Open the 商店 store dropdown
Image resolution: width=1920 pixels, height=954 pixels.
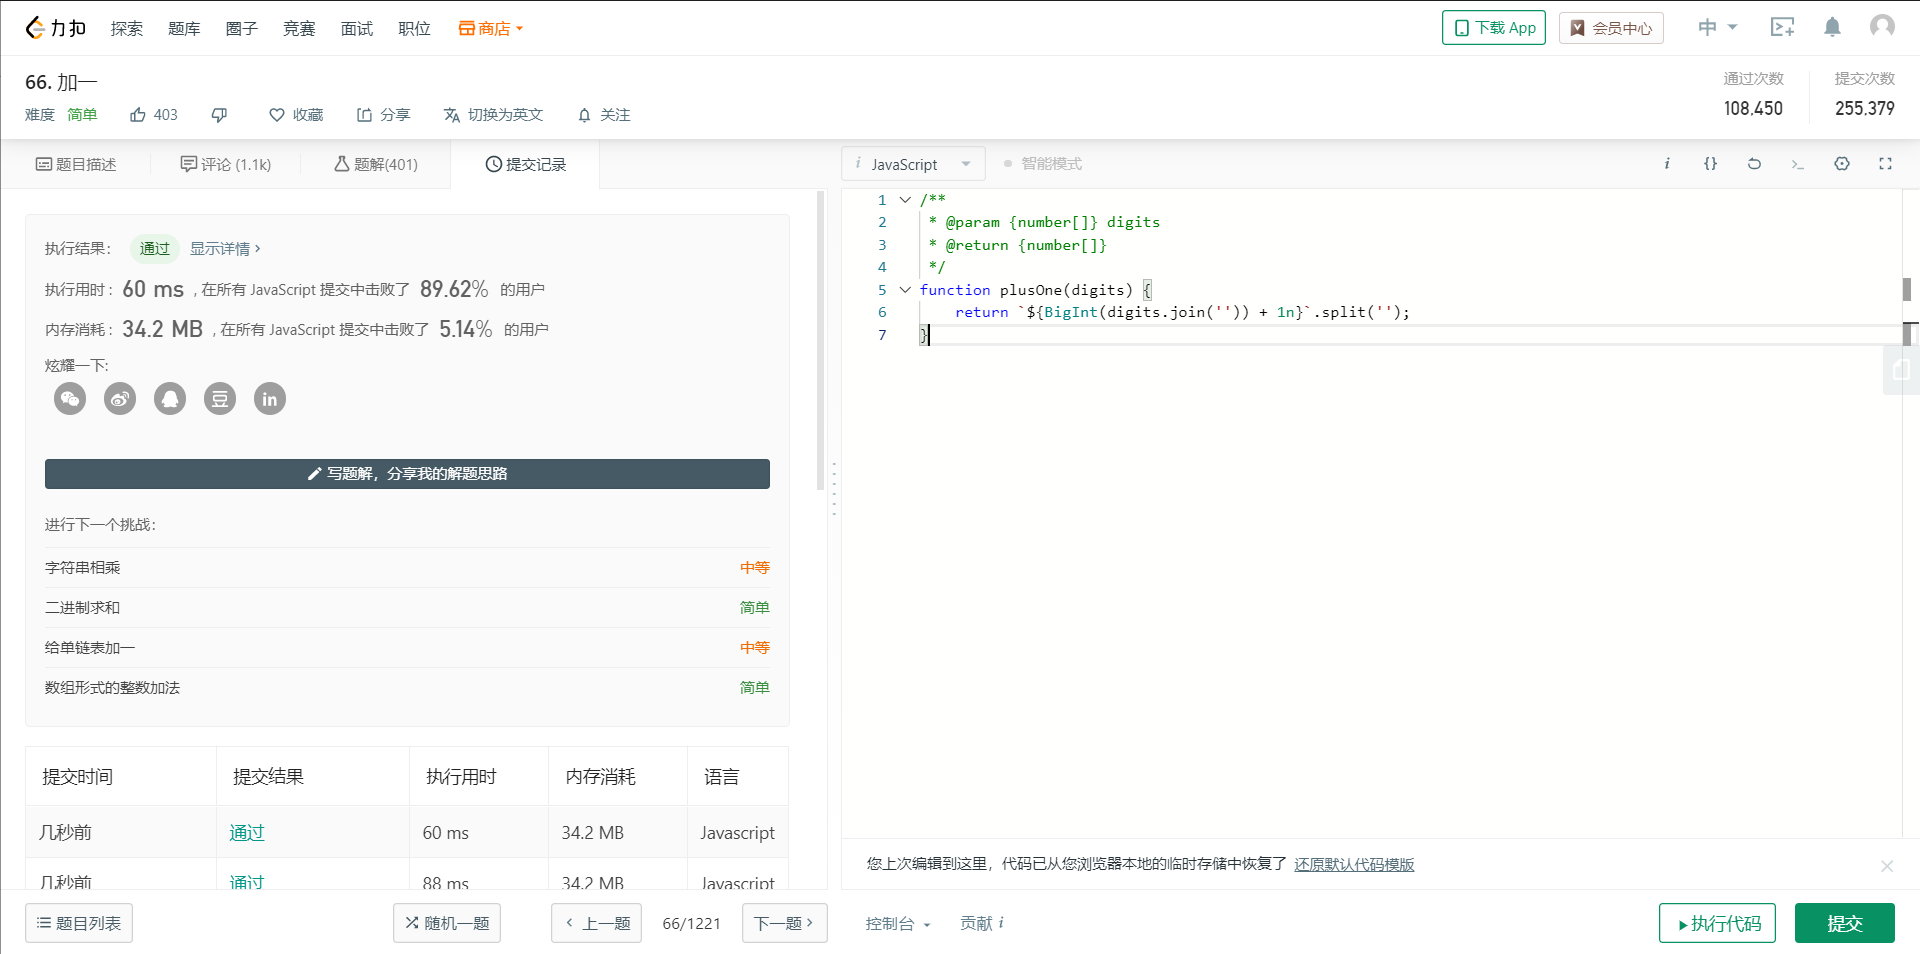coord(491,28)
